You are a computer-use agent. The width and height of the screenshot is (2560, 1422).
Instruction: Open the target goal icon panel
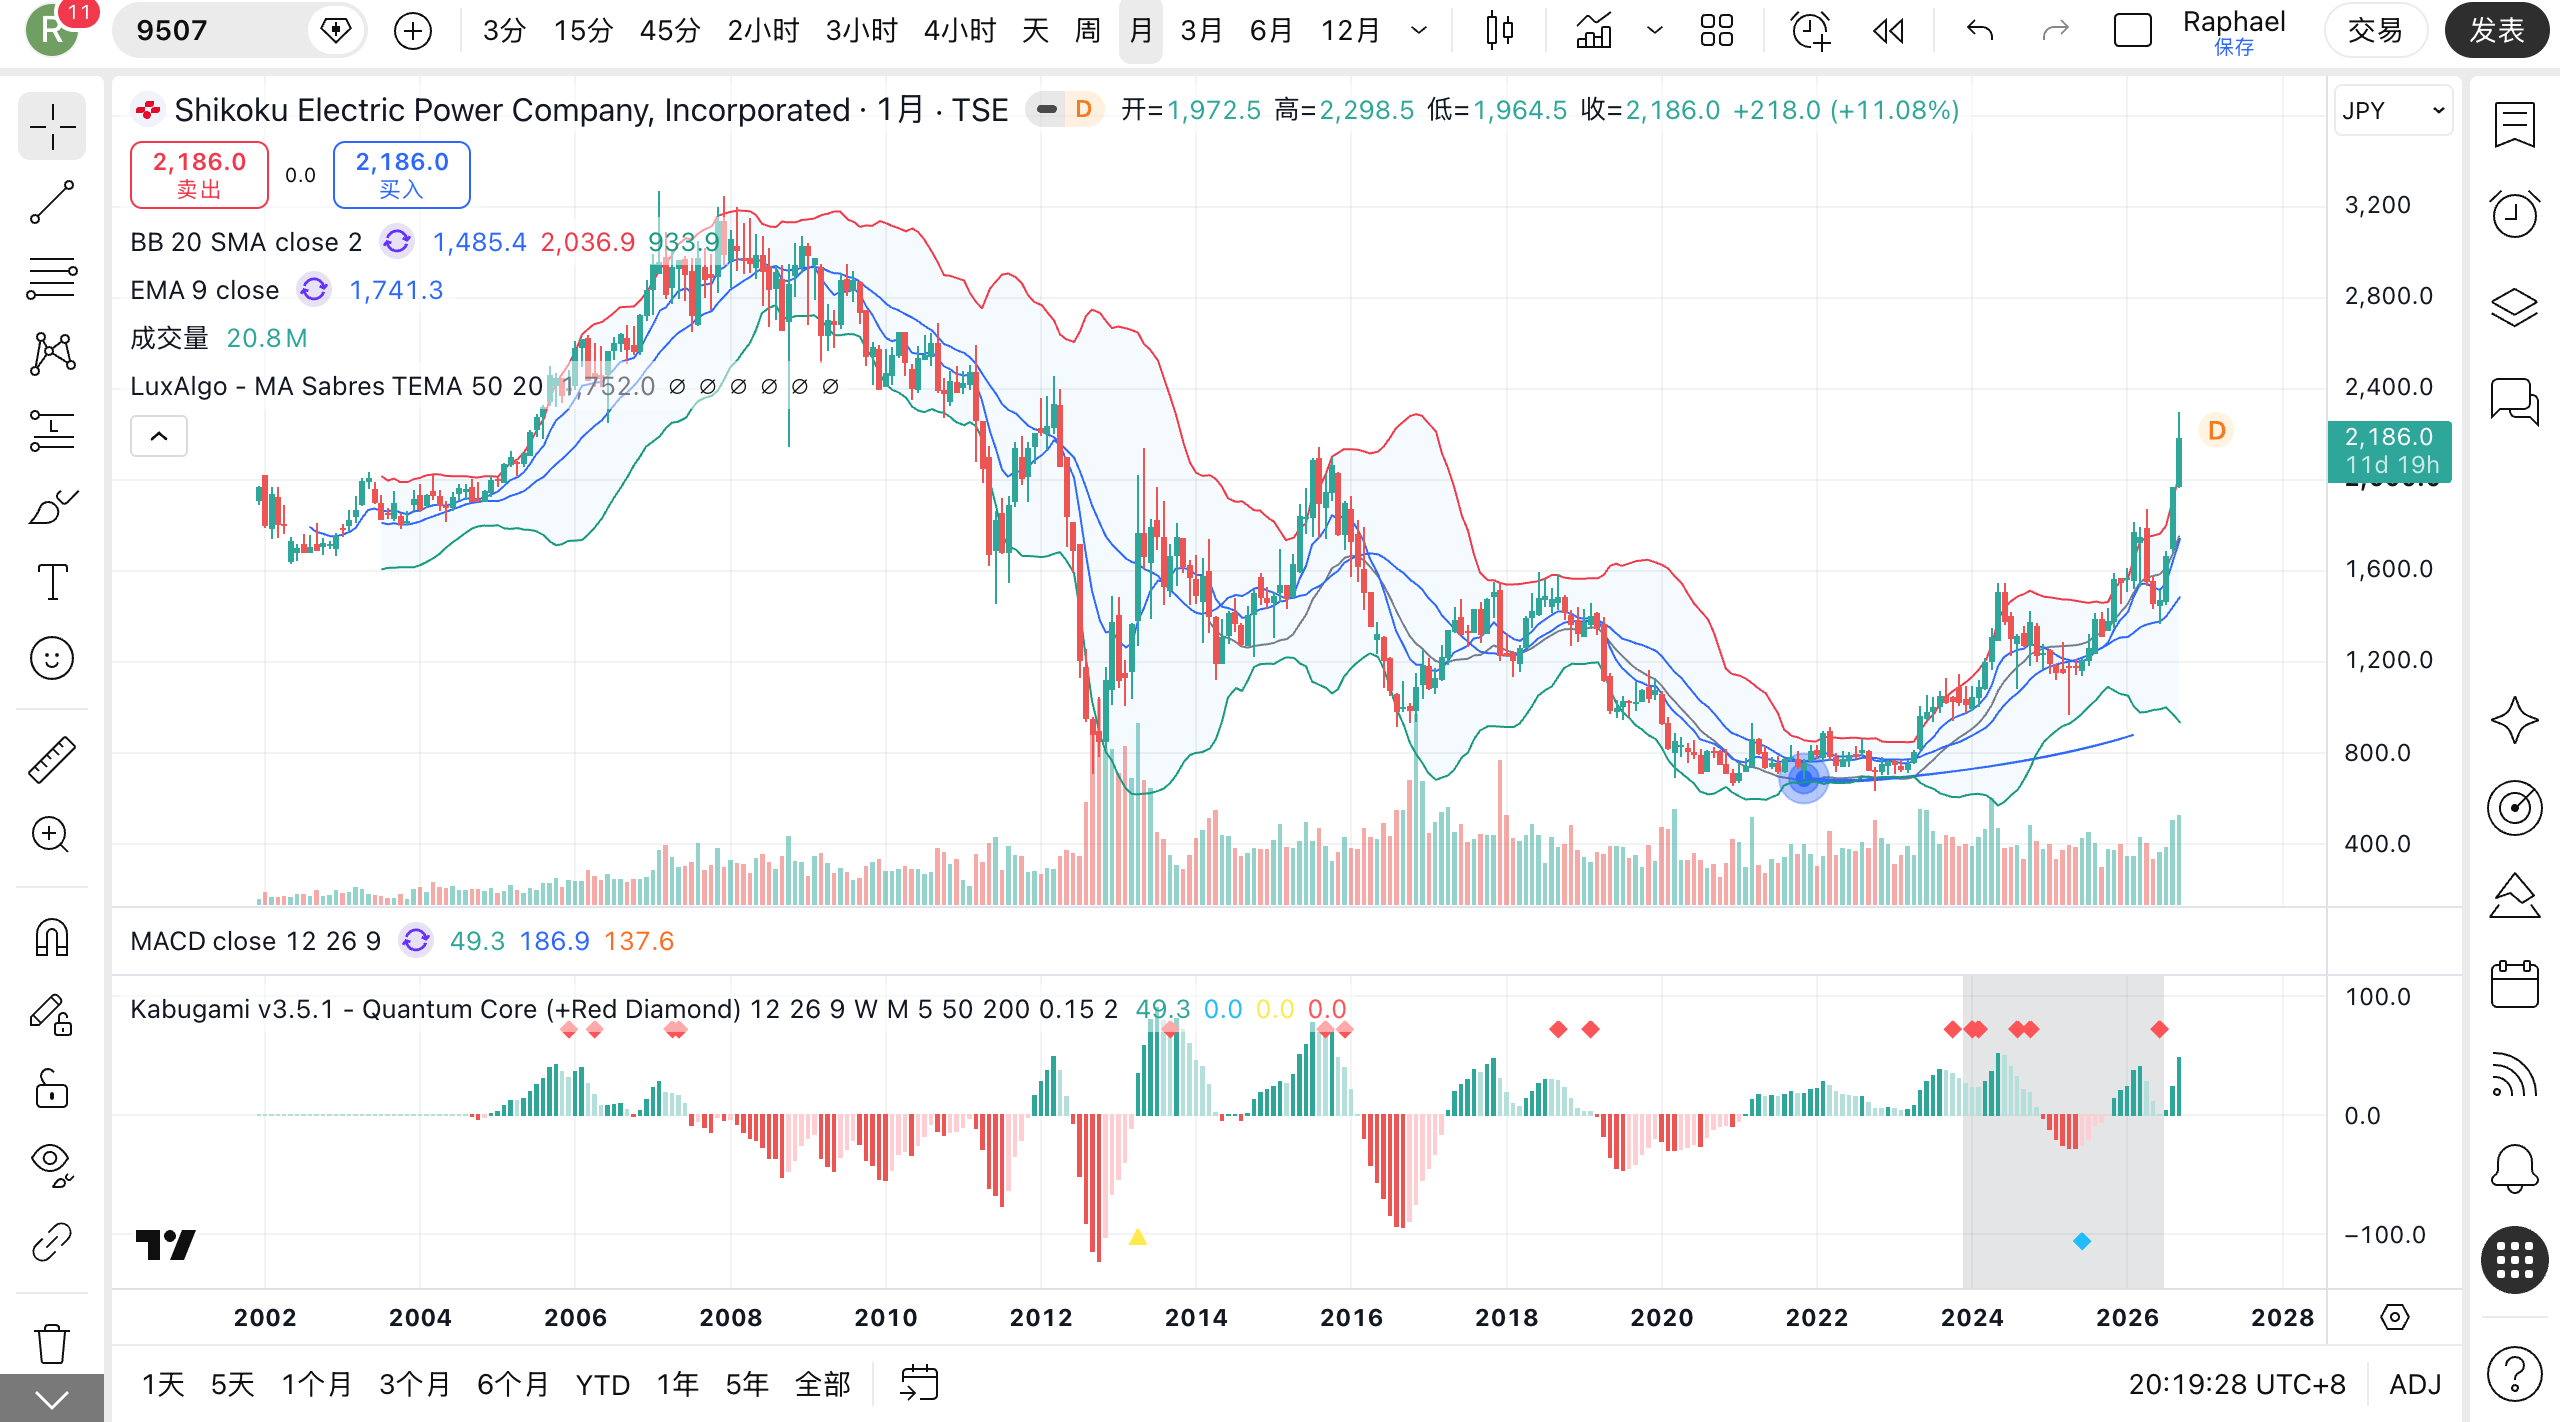[x=2515, y=808]
